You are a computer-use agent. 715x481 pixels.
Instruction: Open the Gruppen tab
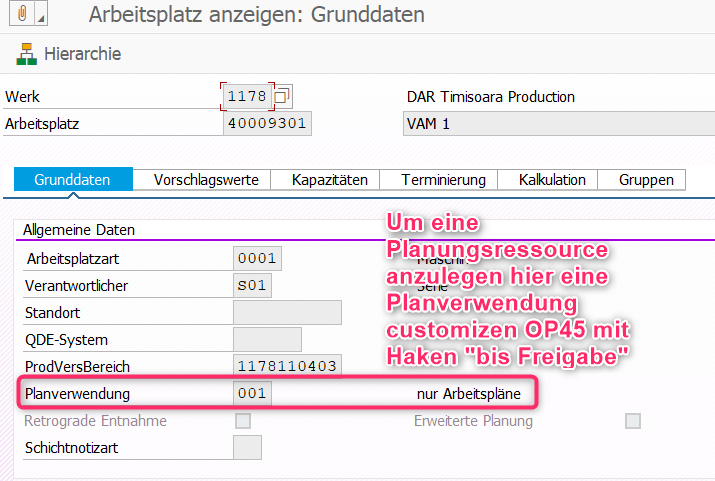tap(646, 180)
